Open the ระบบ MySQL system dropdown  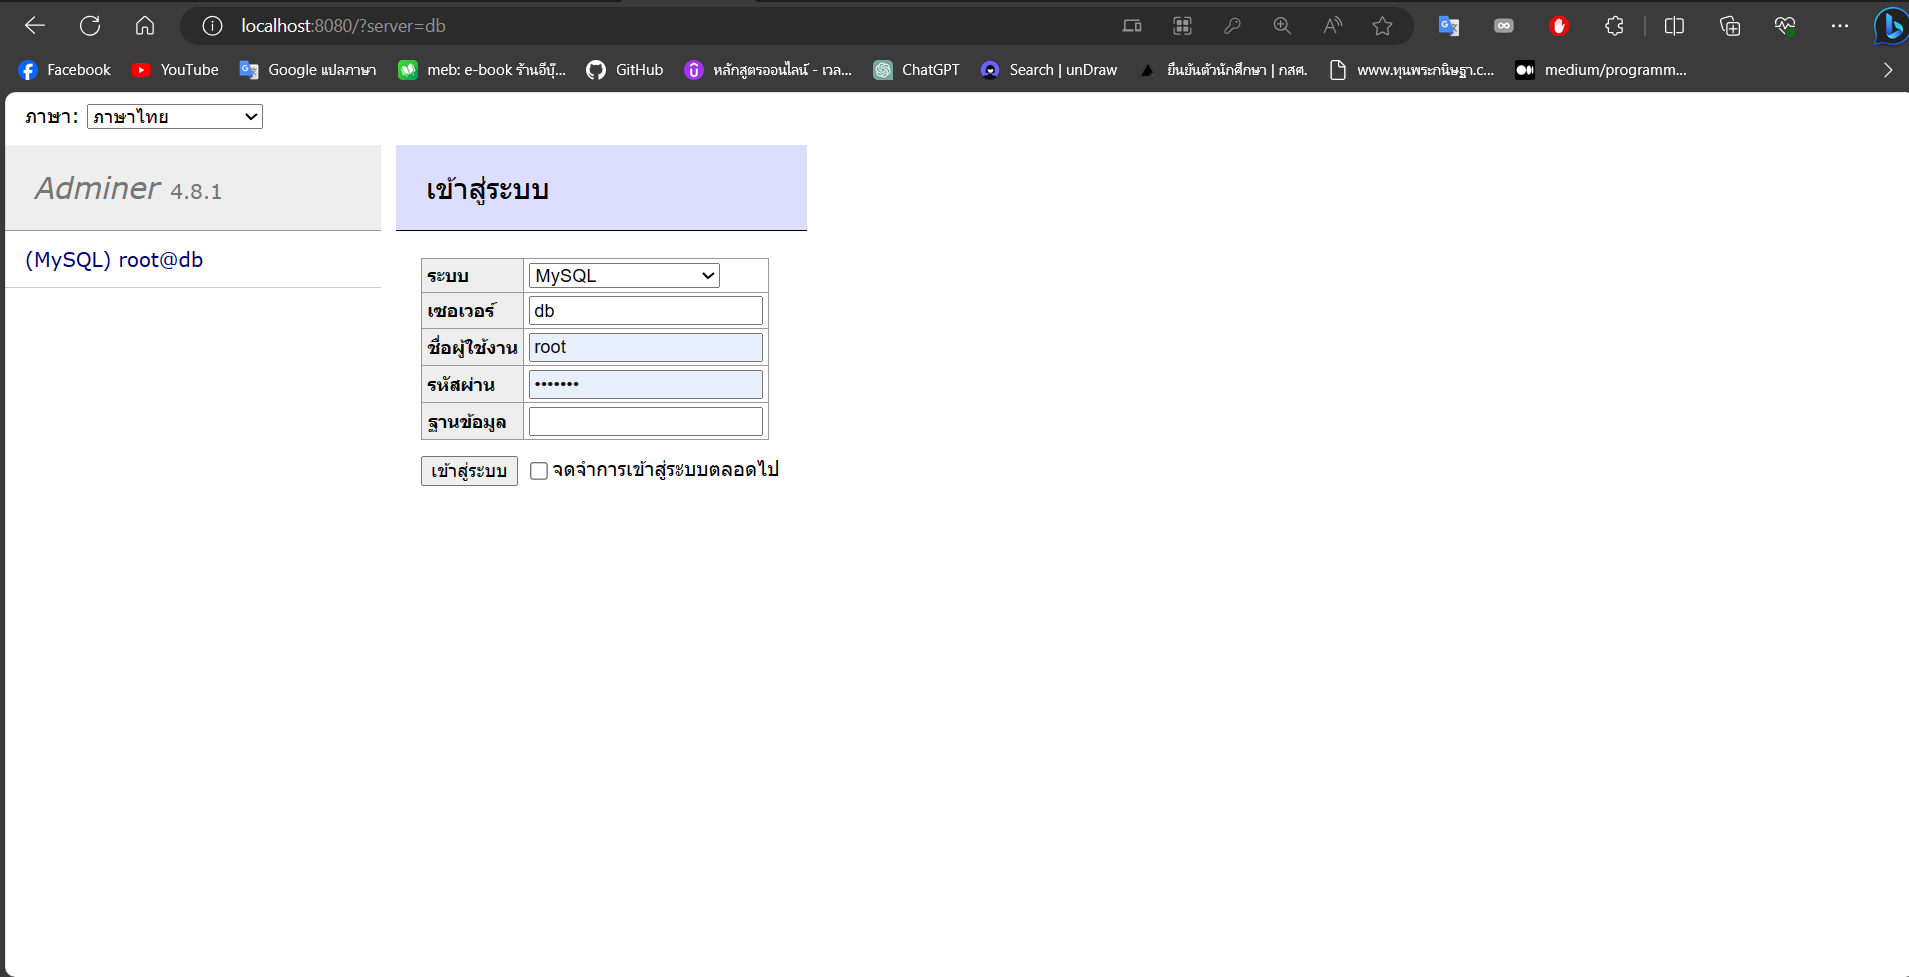point(622,275)
